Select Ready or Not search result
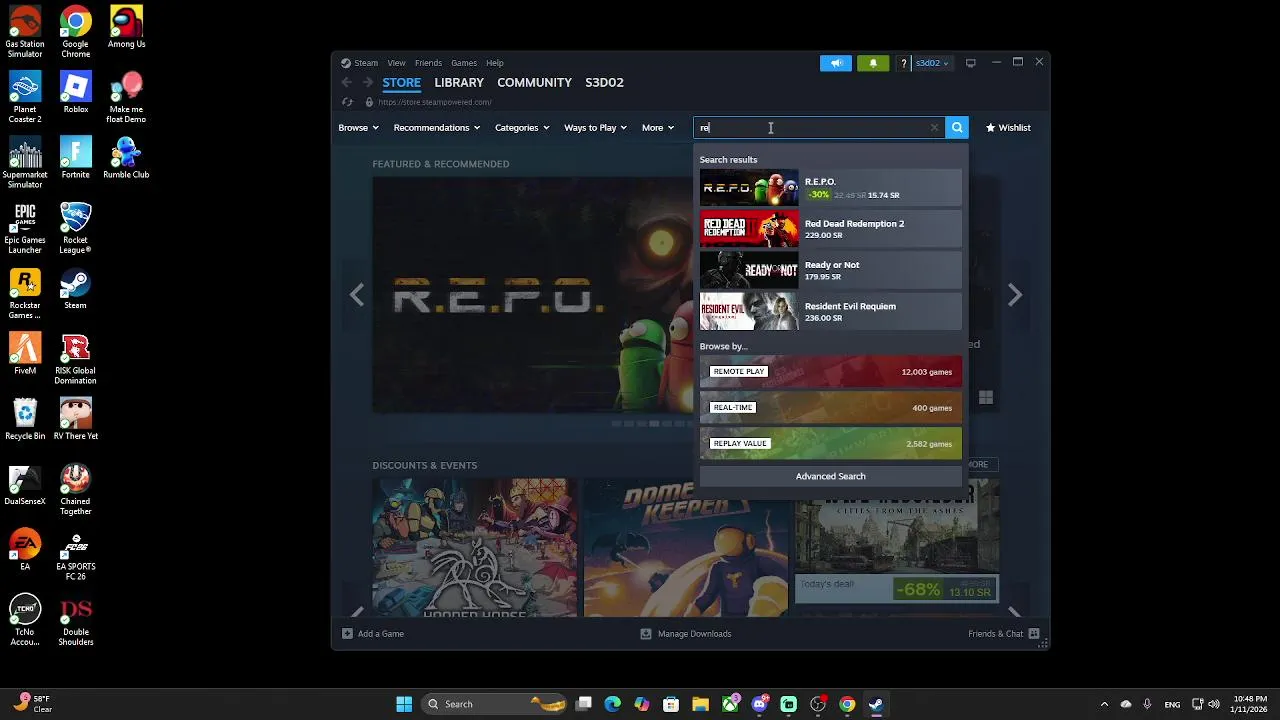The image size is (1280, 720). tap(830, 270)
